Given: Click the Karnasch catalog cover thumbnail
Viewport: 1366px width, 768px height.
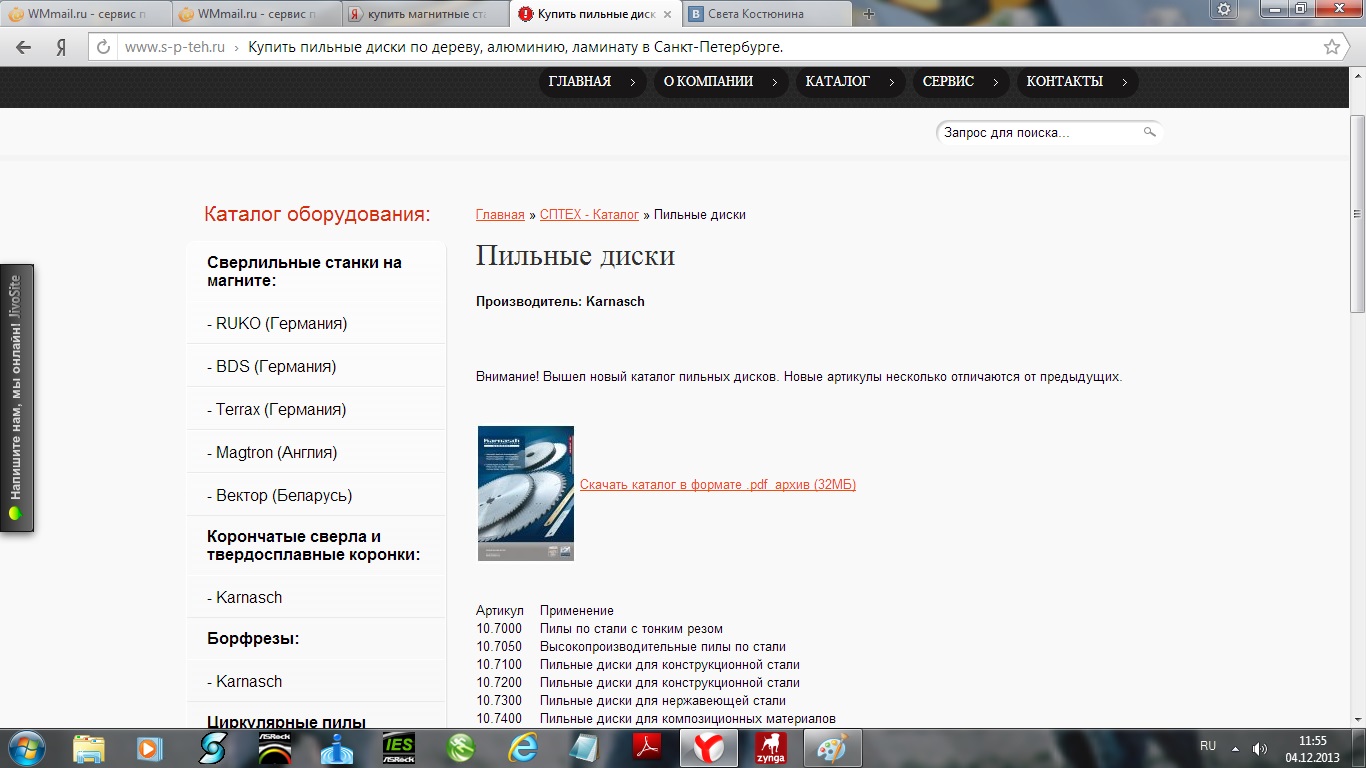Looking at the screenshot, I should coord(526,493).
